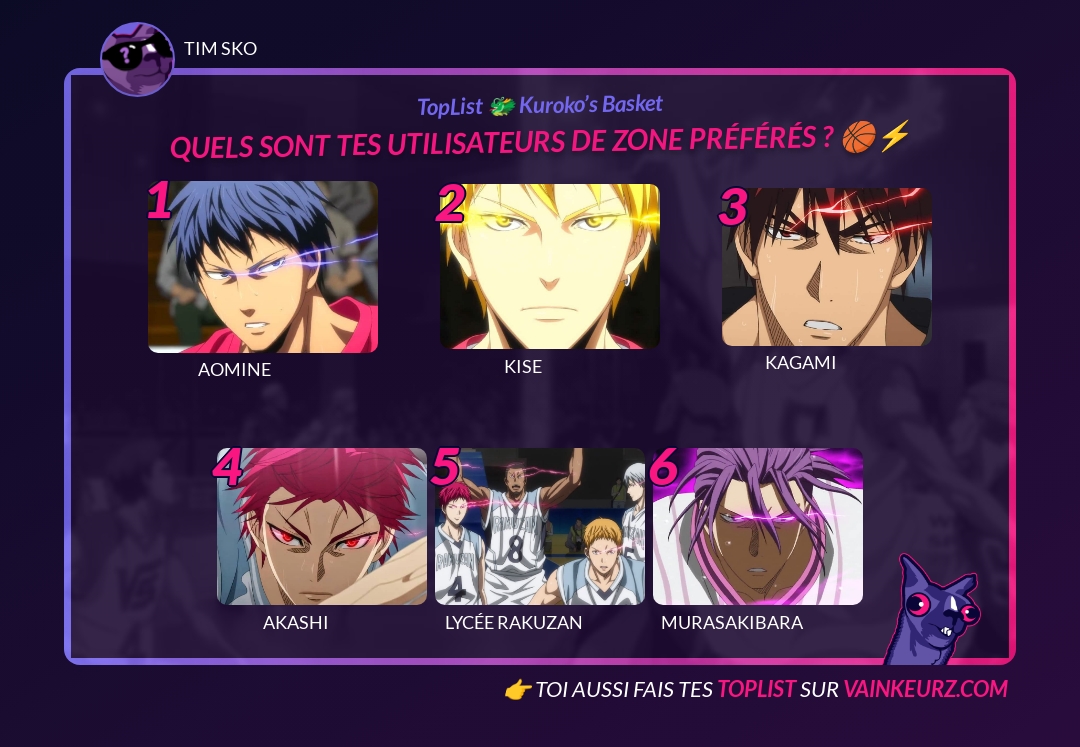Click the TIM SKO profile avatar
This screenshot has height=747, width=1080.
(x=137, y=59)
